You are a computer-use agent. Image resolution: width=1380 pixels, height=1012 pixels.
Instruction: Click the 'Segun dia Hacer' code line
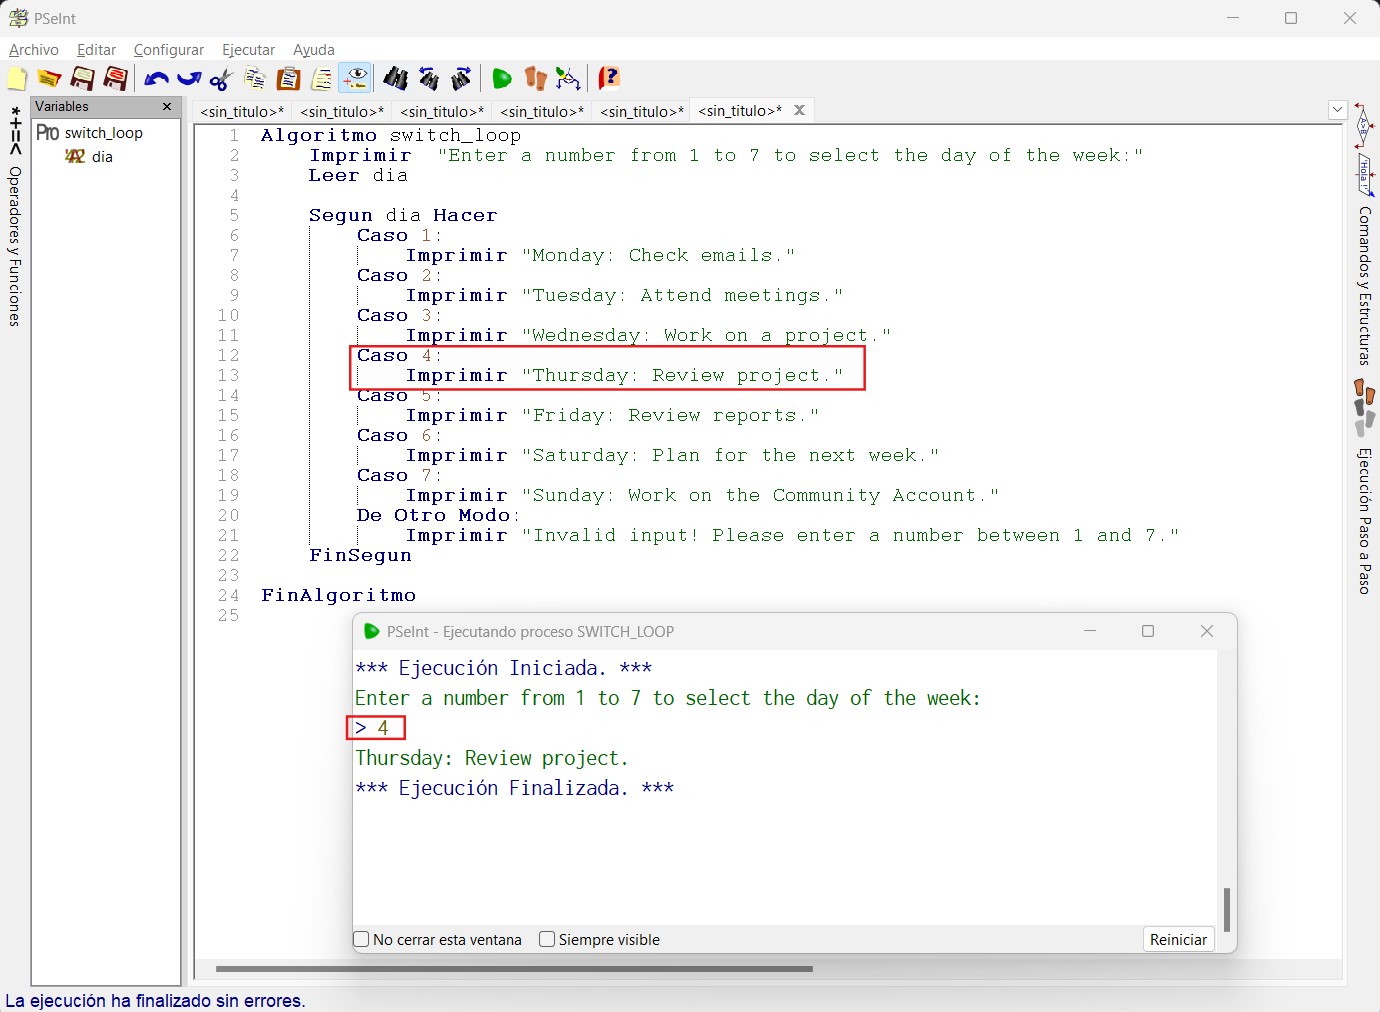(403, 215)
